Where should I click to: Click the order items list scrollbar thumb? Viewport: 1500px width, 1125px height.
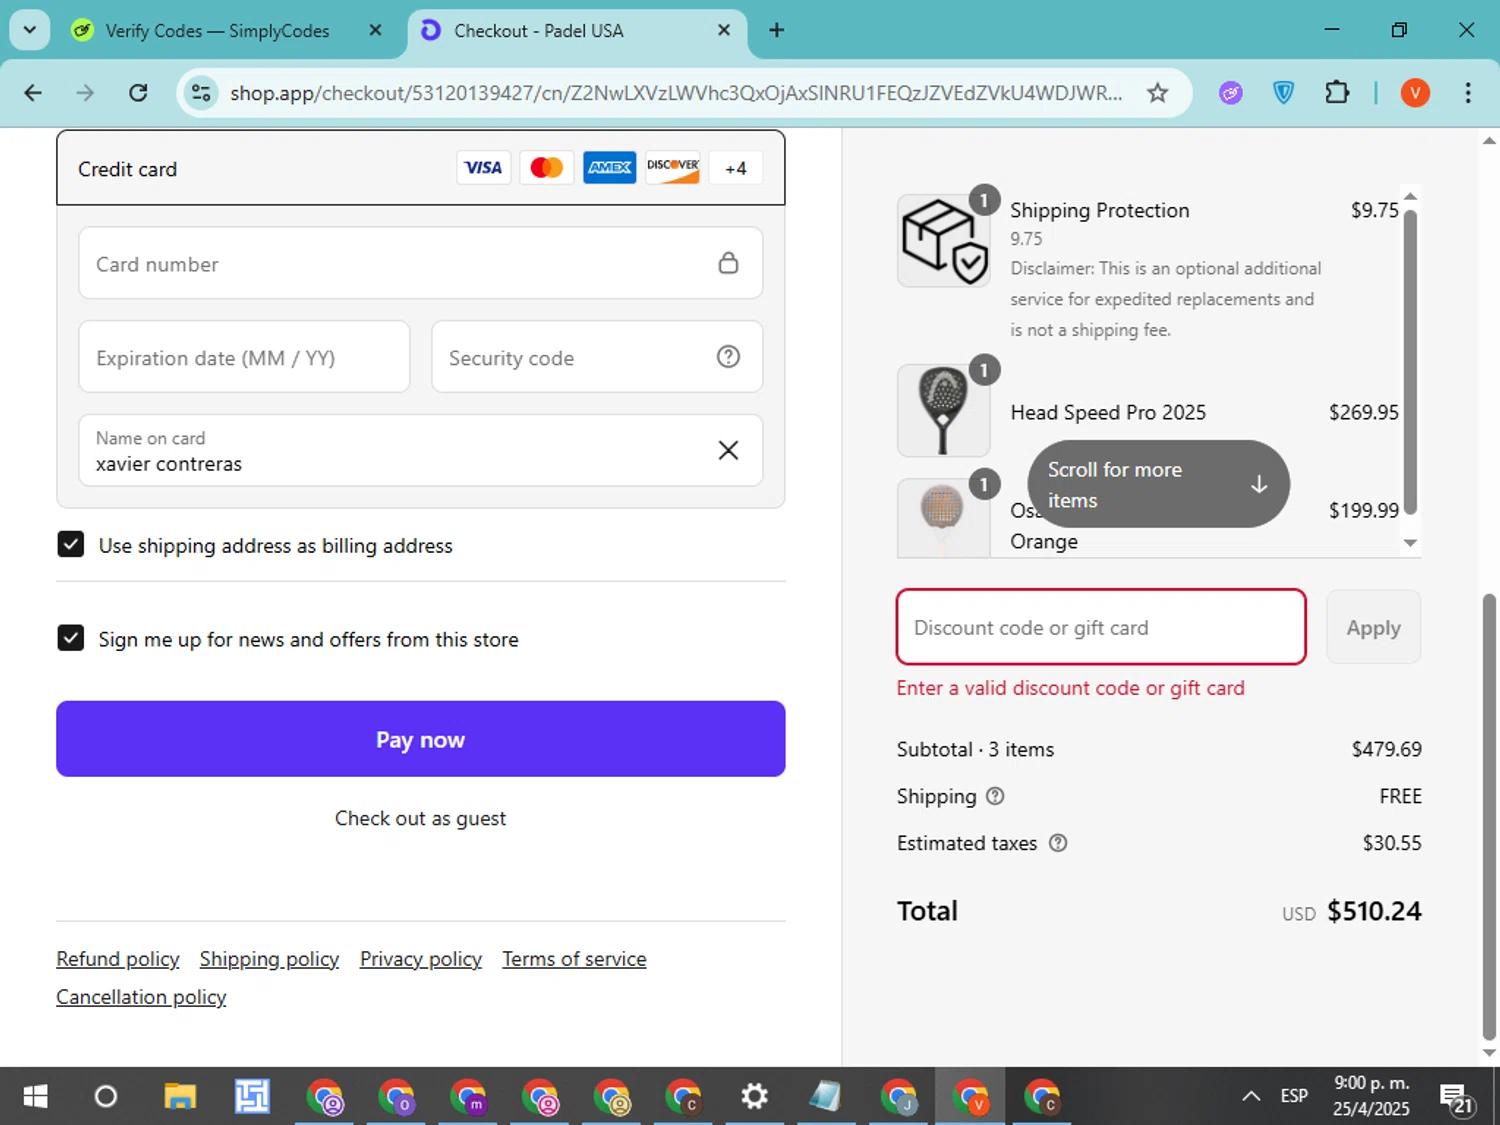coord(1410,362)
